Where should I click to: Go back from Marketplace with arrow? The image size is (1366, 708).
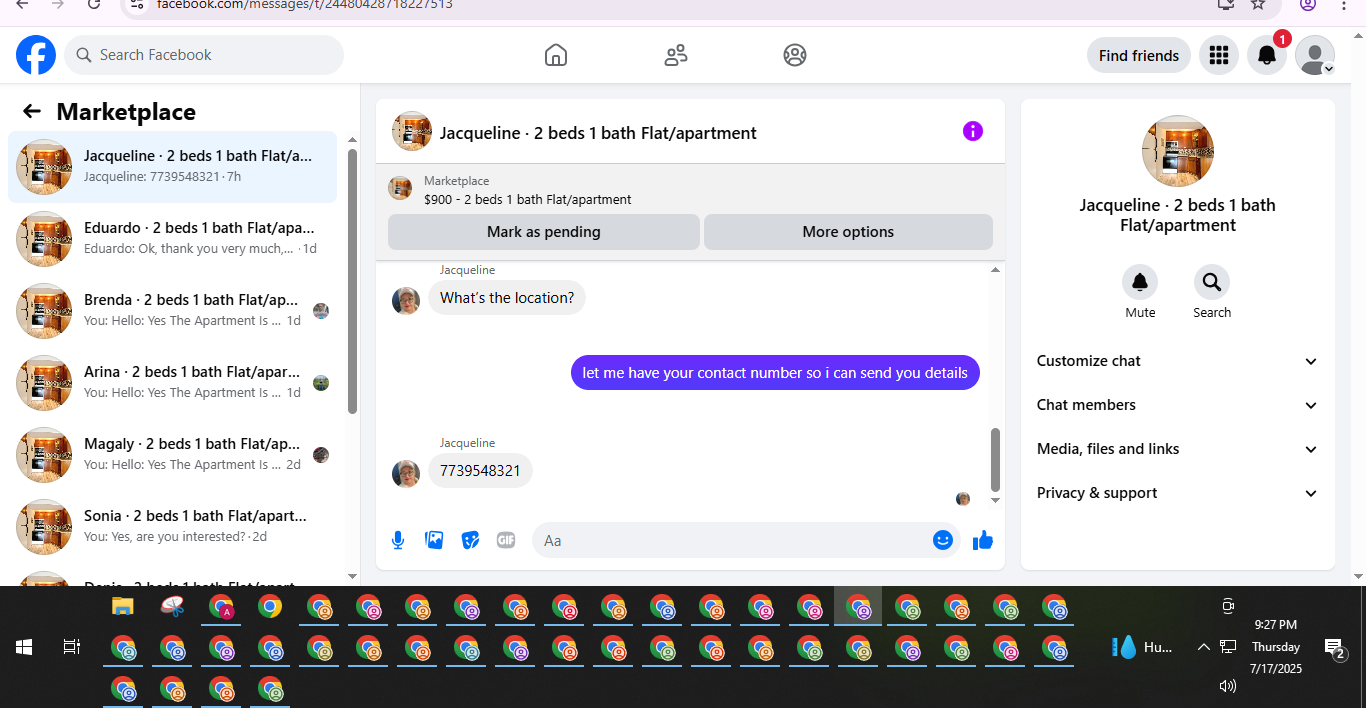[32, 112]
